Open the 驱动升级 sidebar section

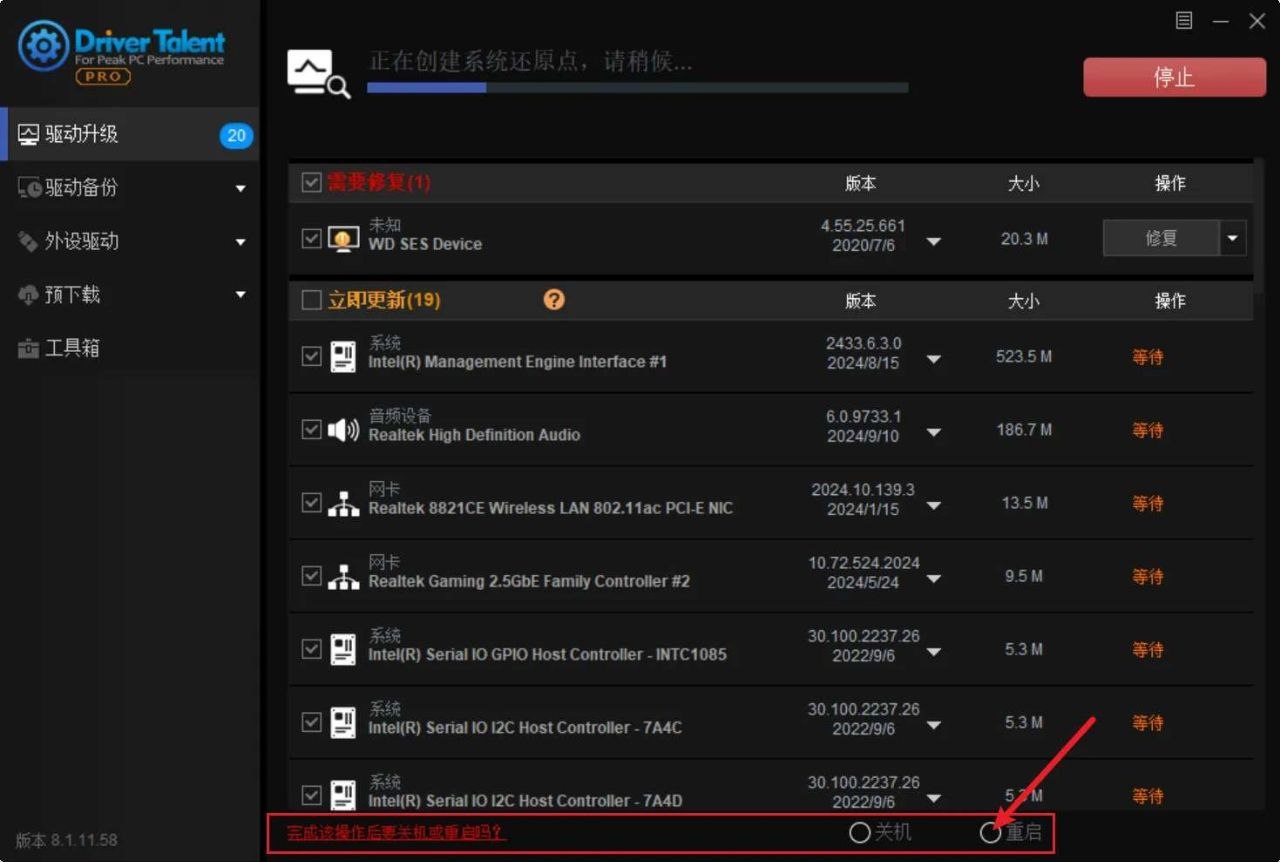click(x=130, y=134)
